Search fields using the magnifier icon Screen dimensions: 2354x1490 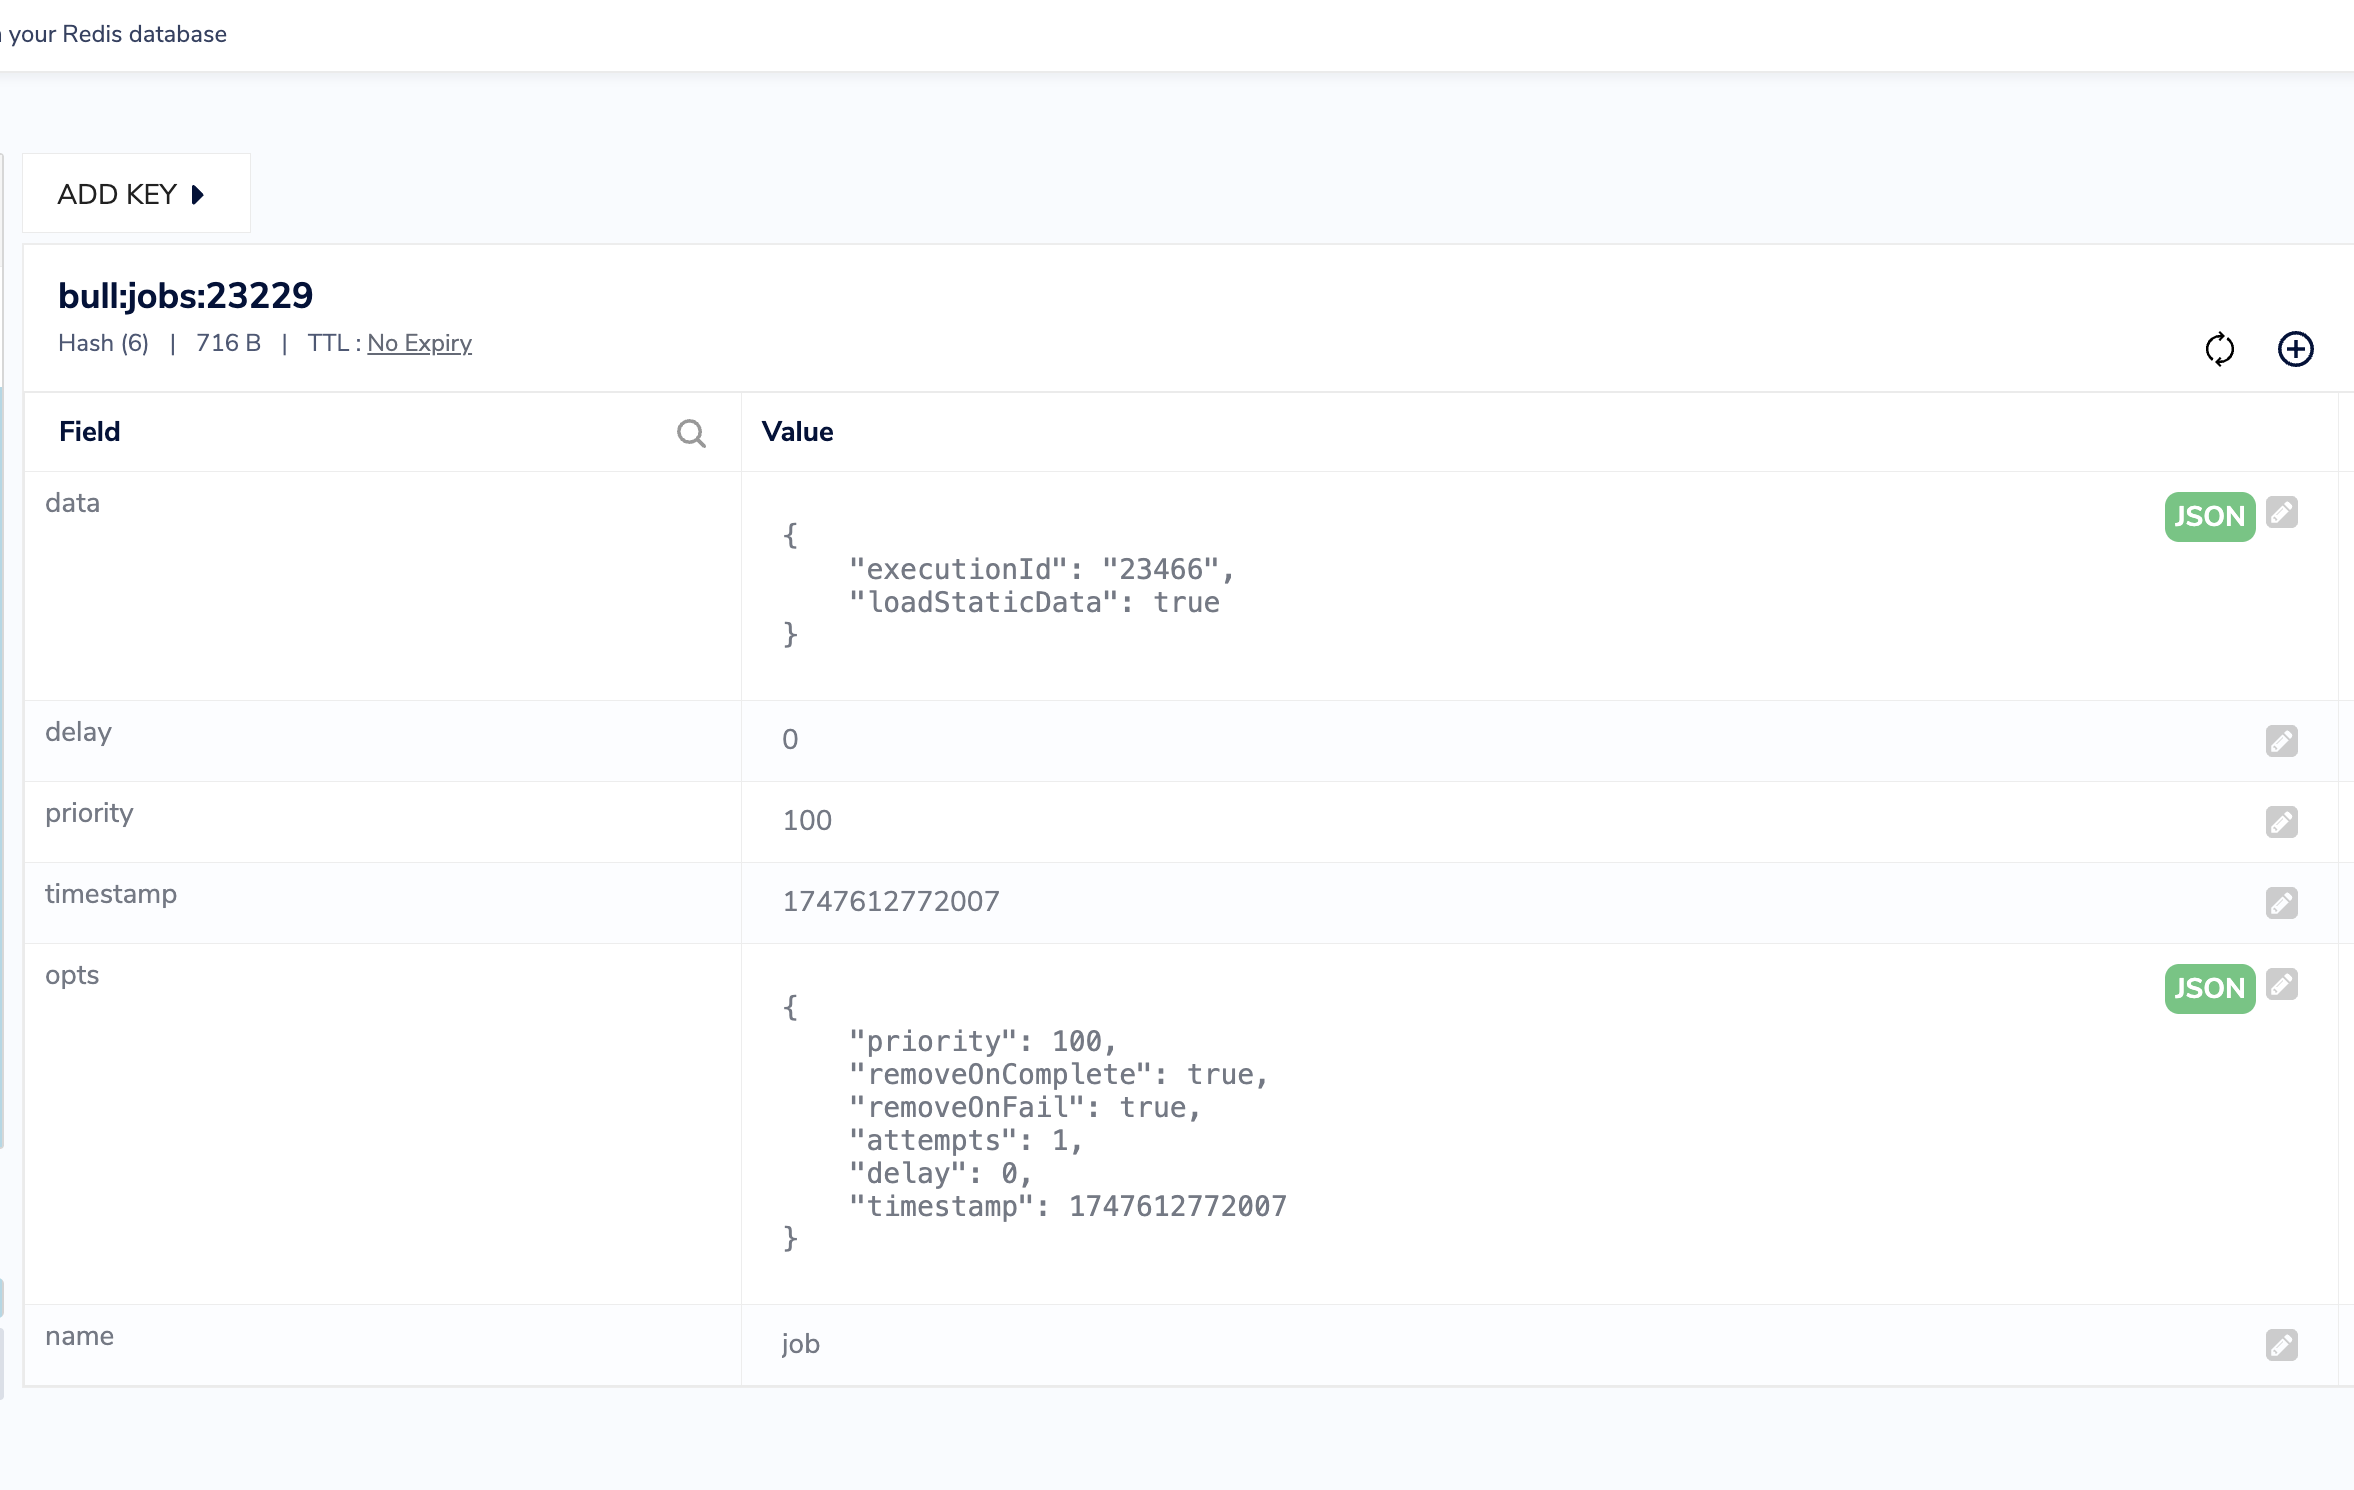pos(691,433)
